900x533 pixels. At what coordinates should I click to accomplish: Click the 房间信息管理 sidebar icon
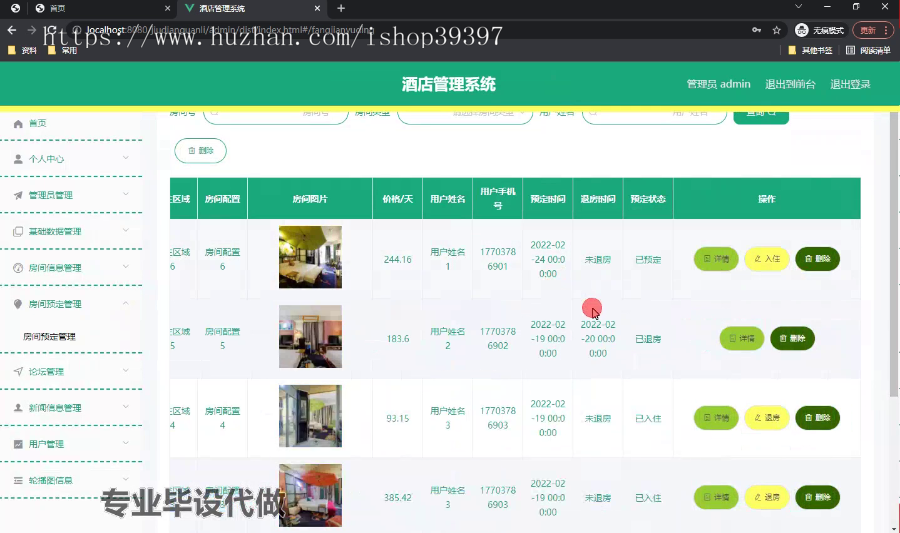point(18,268)
